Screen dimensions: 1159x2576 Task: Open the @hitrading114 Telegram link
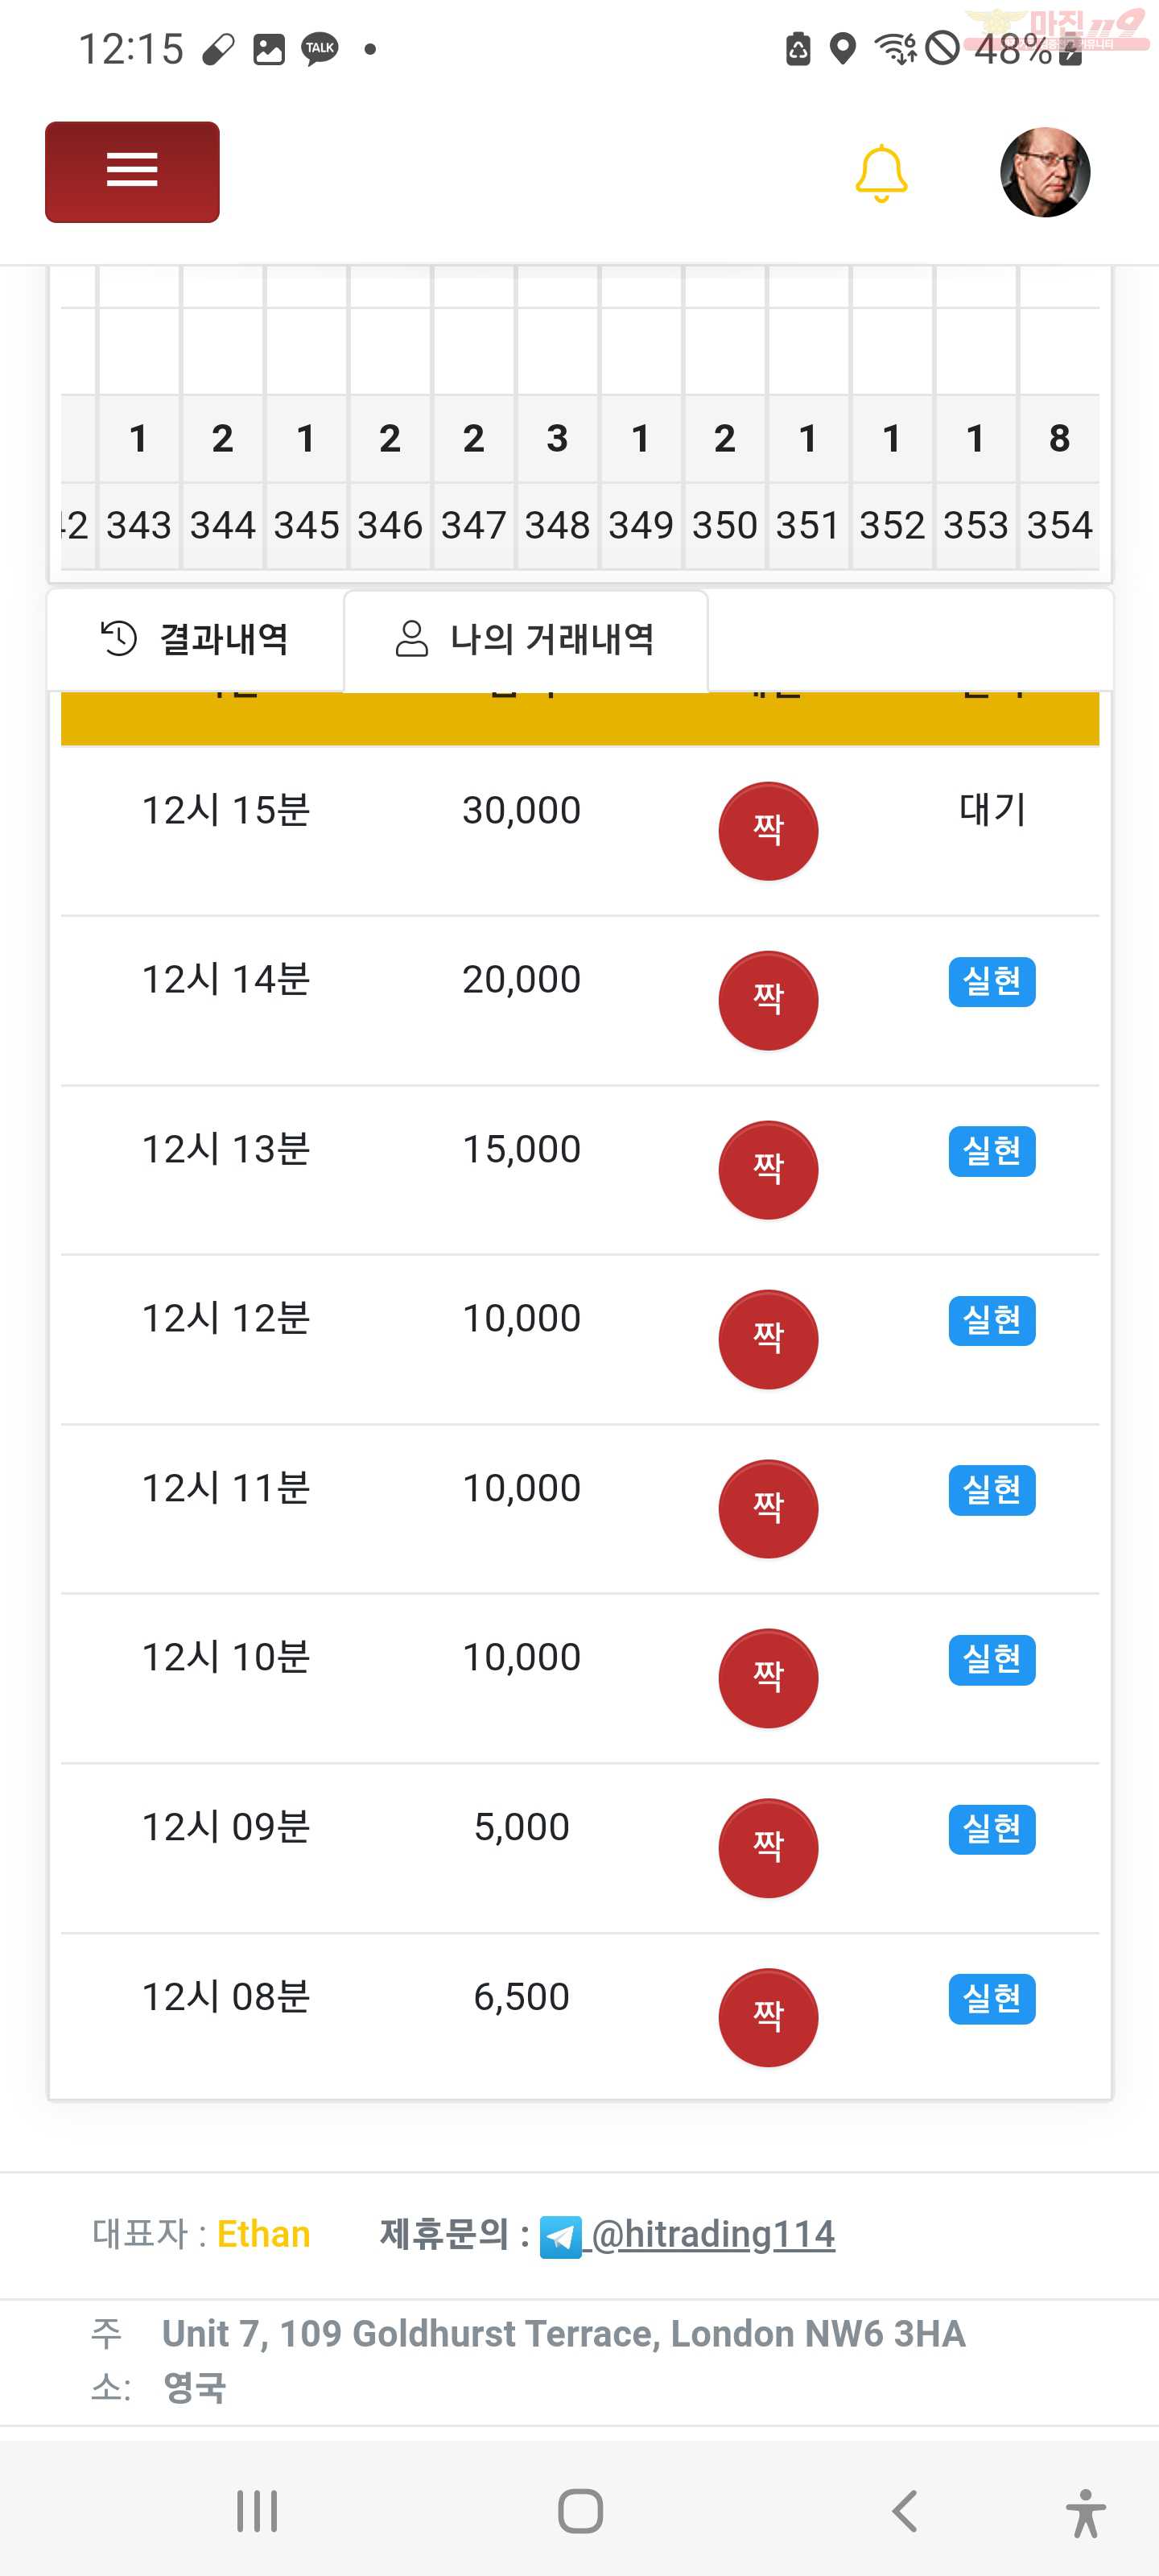point(712,2233)
